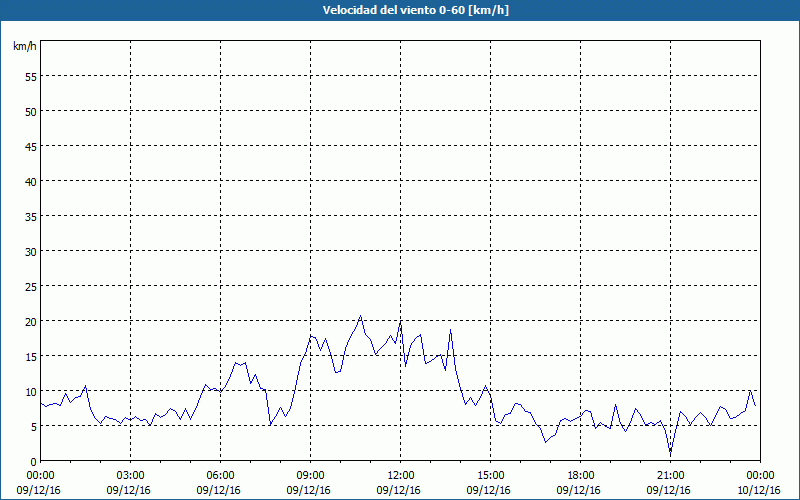This screenshot has height=500, width=800.
Task: Click the y-axis value 50
Action: (x=31, y=112)
